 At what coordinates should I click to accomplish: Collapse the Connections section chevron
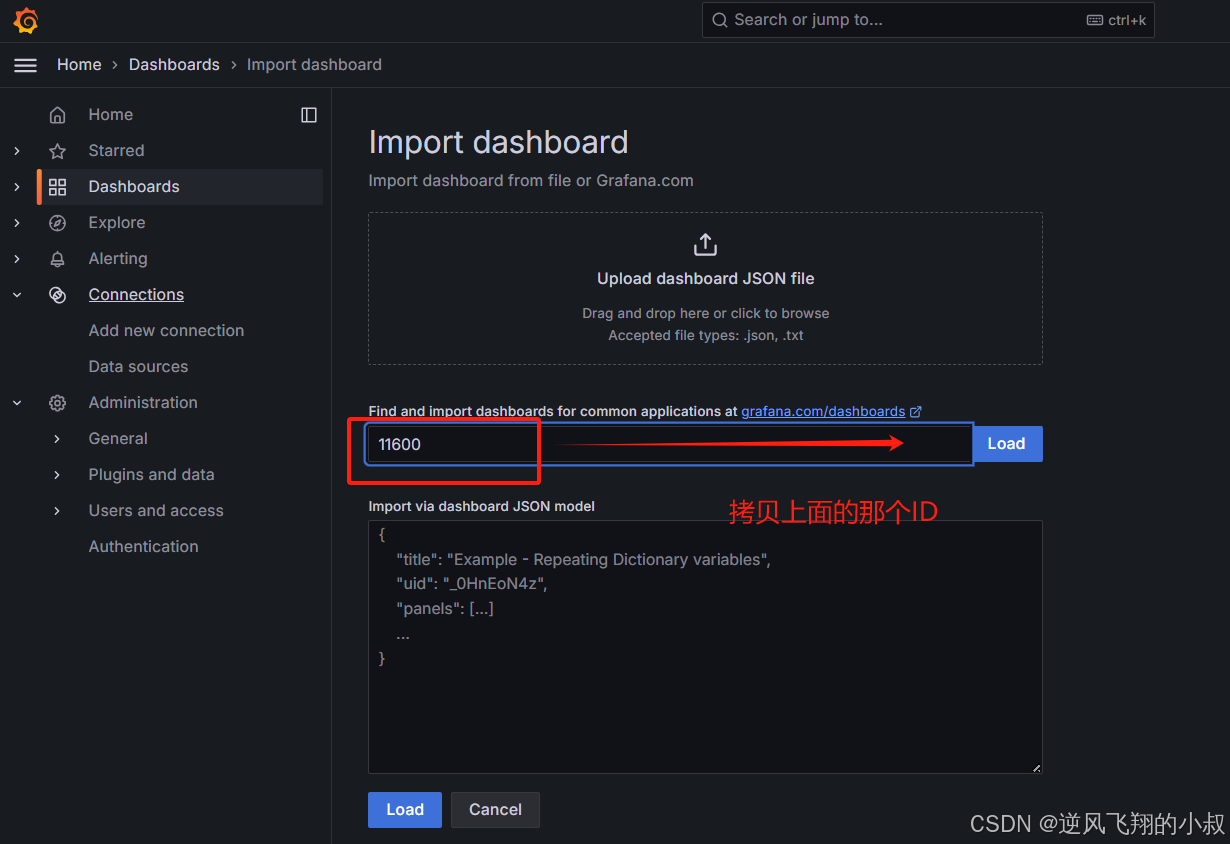point(17,295)
